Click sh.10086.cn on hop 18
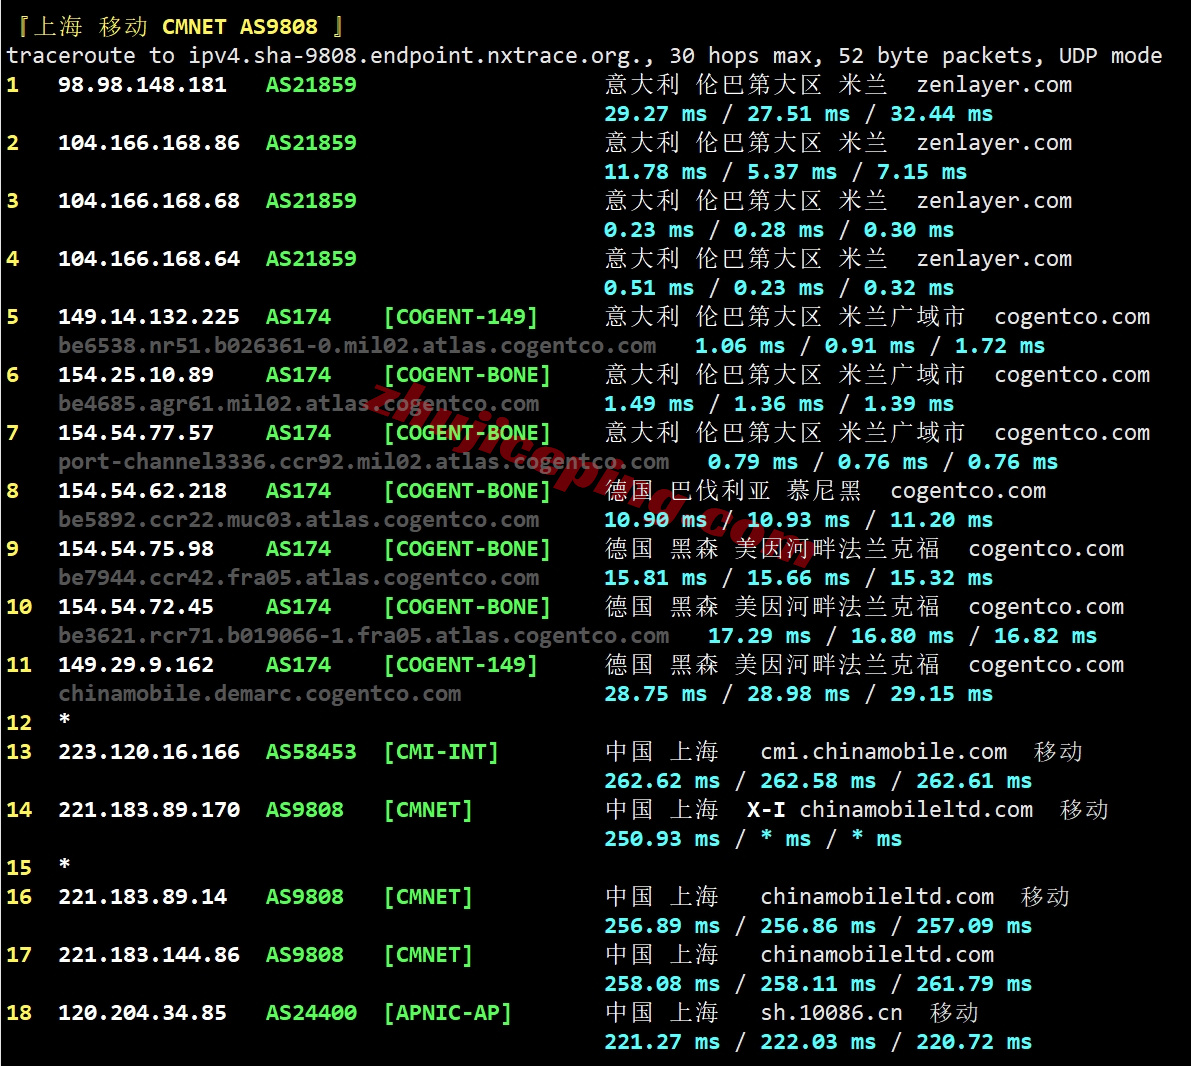Screen dimensions: 1191x1066 point(832,1013)
